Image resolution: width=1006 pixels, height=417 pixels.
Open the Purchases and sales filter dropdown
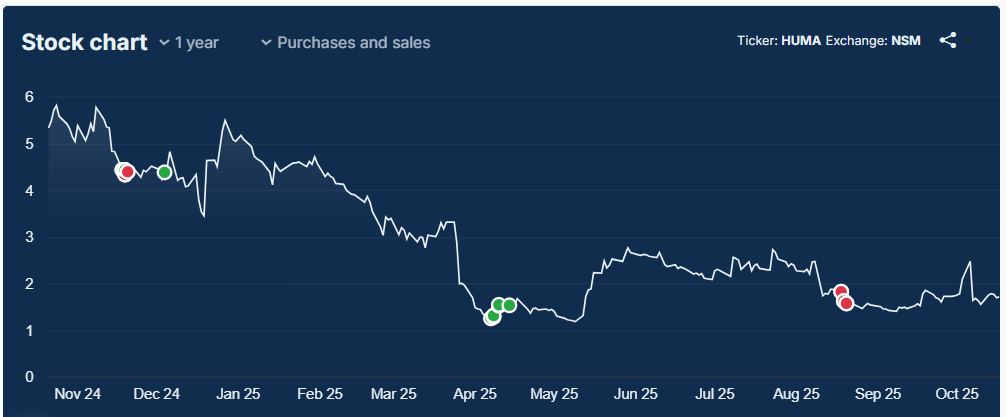[x=345, y=43]
